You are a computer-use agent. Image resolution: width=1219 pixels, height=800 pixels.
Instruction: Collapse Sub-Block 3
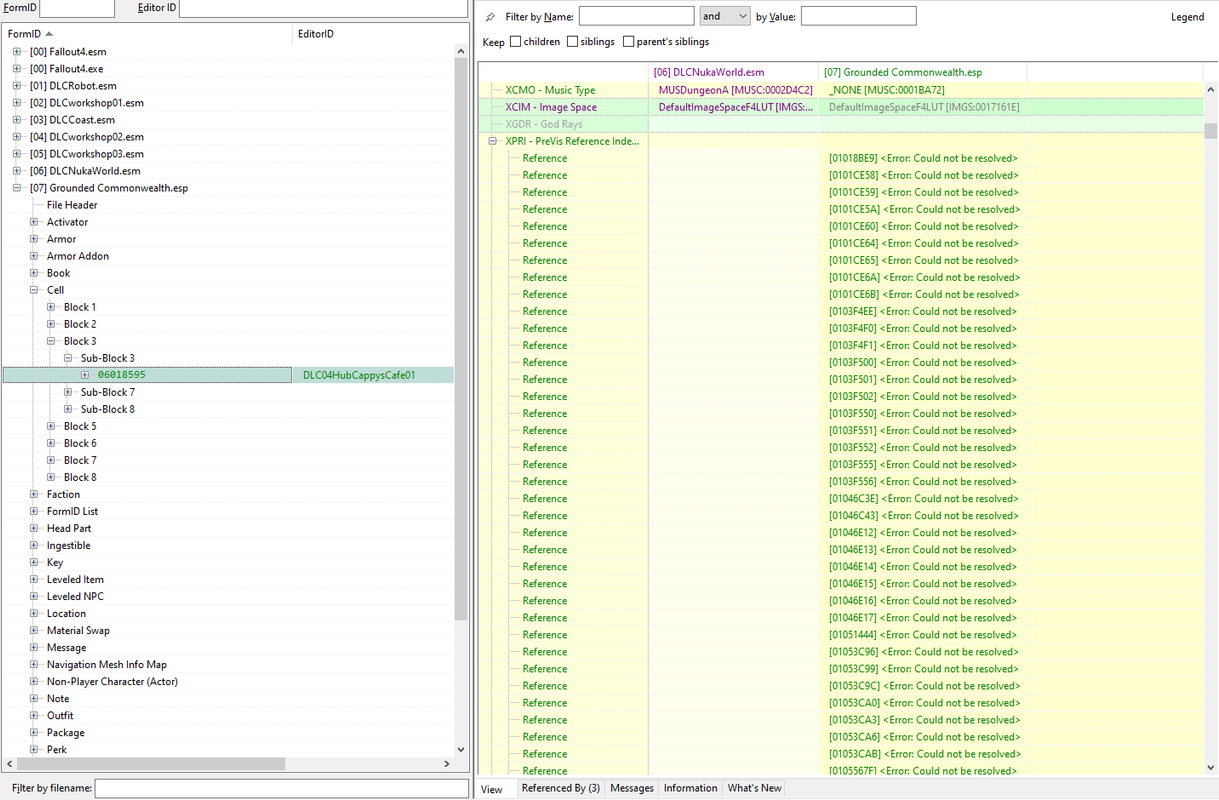click(x=68, y=358)
